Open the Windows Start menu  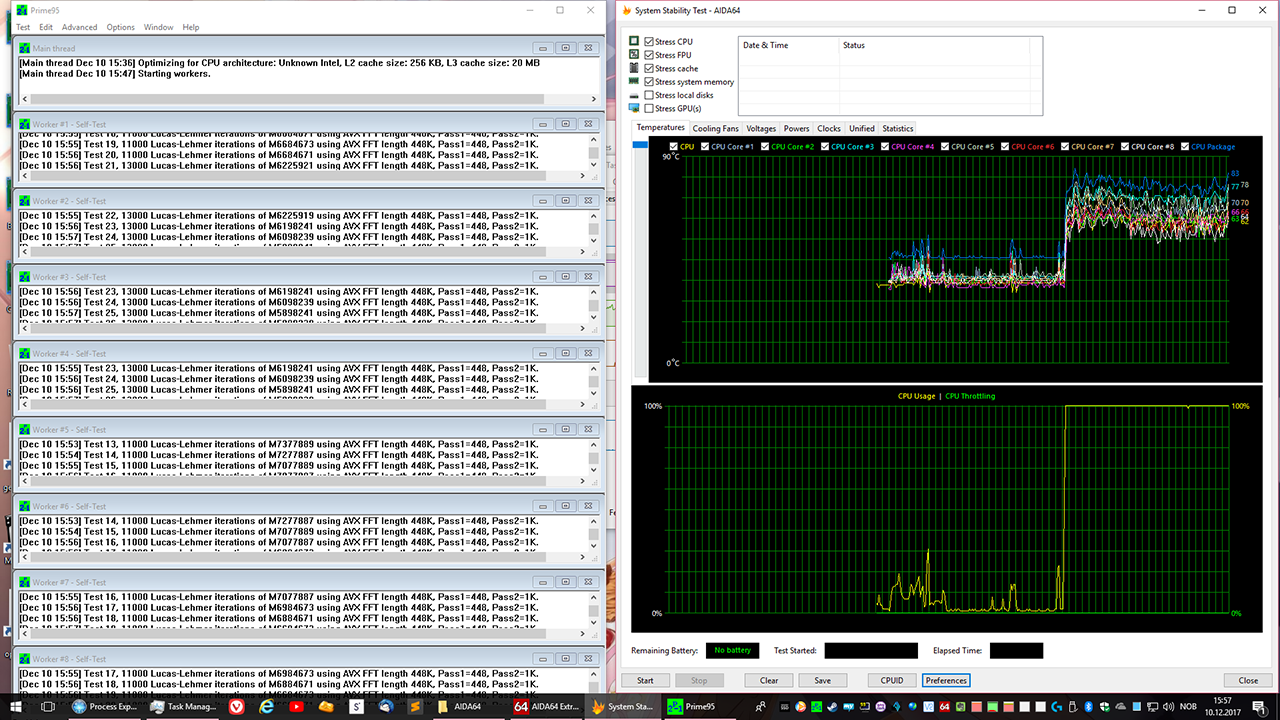[17, 706]
